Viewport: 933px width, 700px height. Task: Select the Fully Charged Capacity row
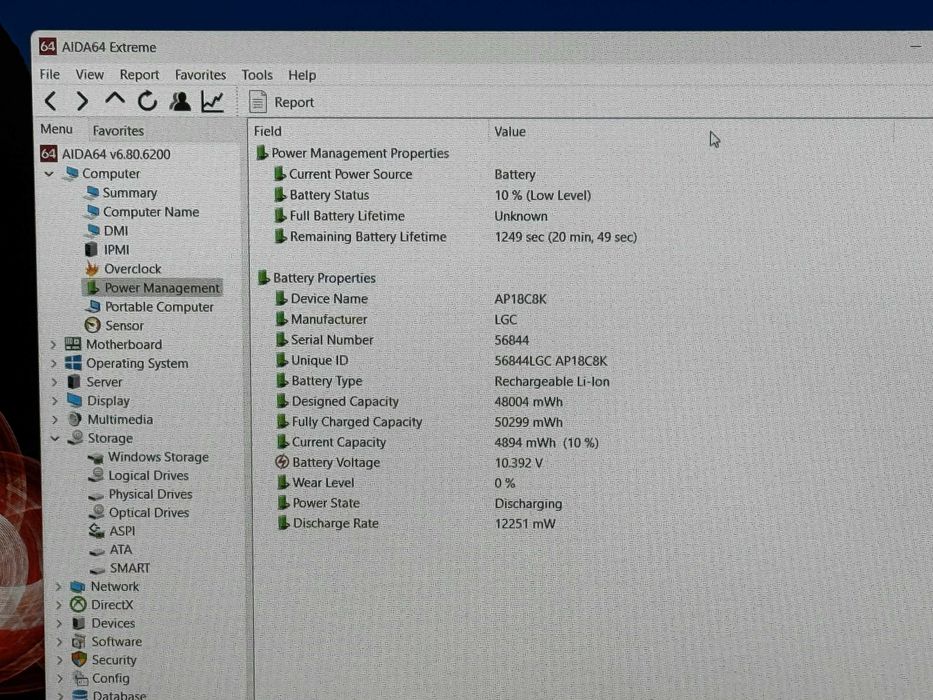[419, 422]
